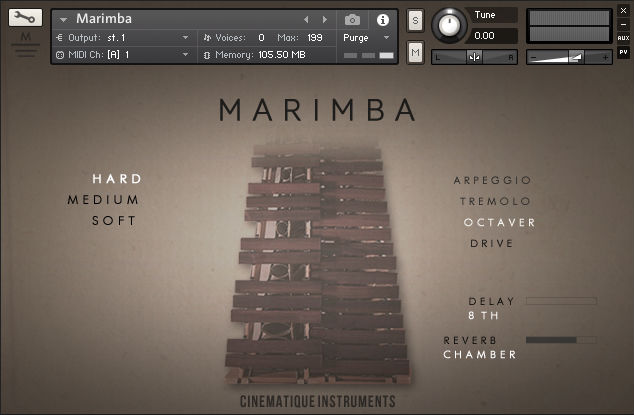The image size is (634, 415).
Task: Enable the TREMOLO effect
Action: pos(495,201)
